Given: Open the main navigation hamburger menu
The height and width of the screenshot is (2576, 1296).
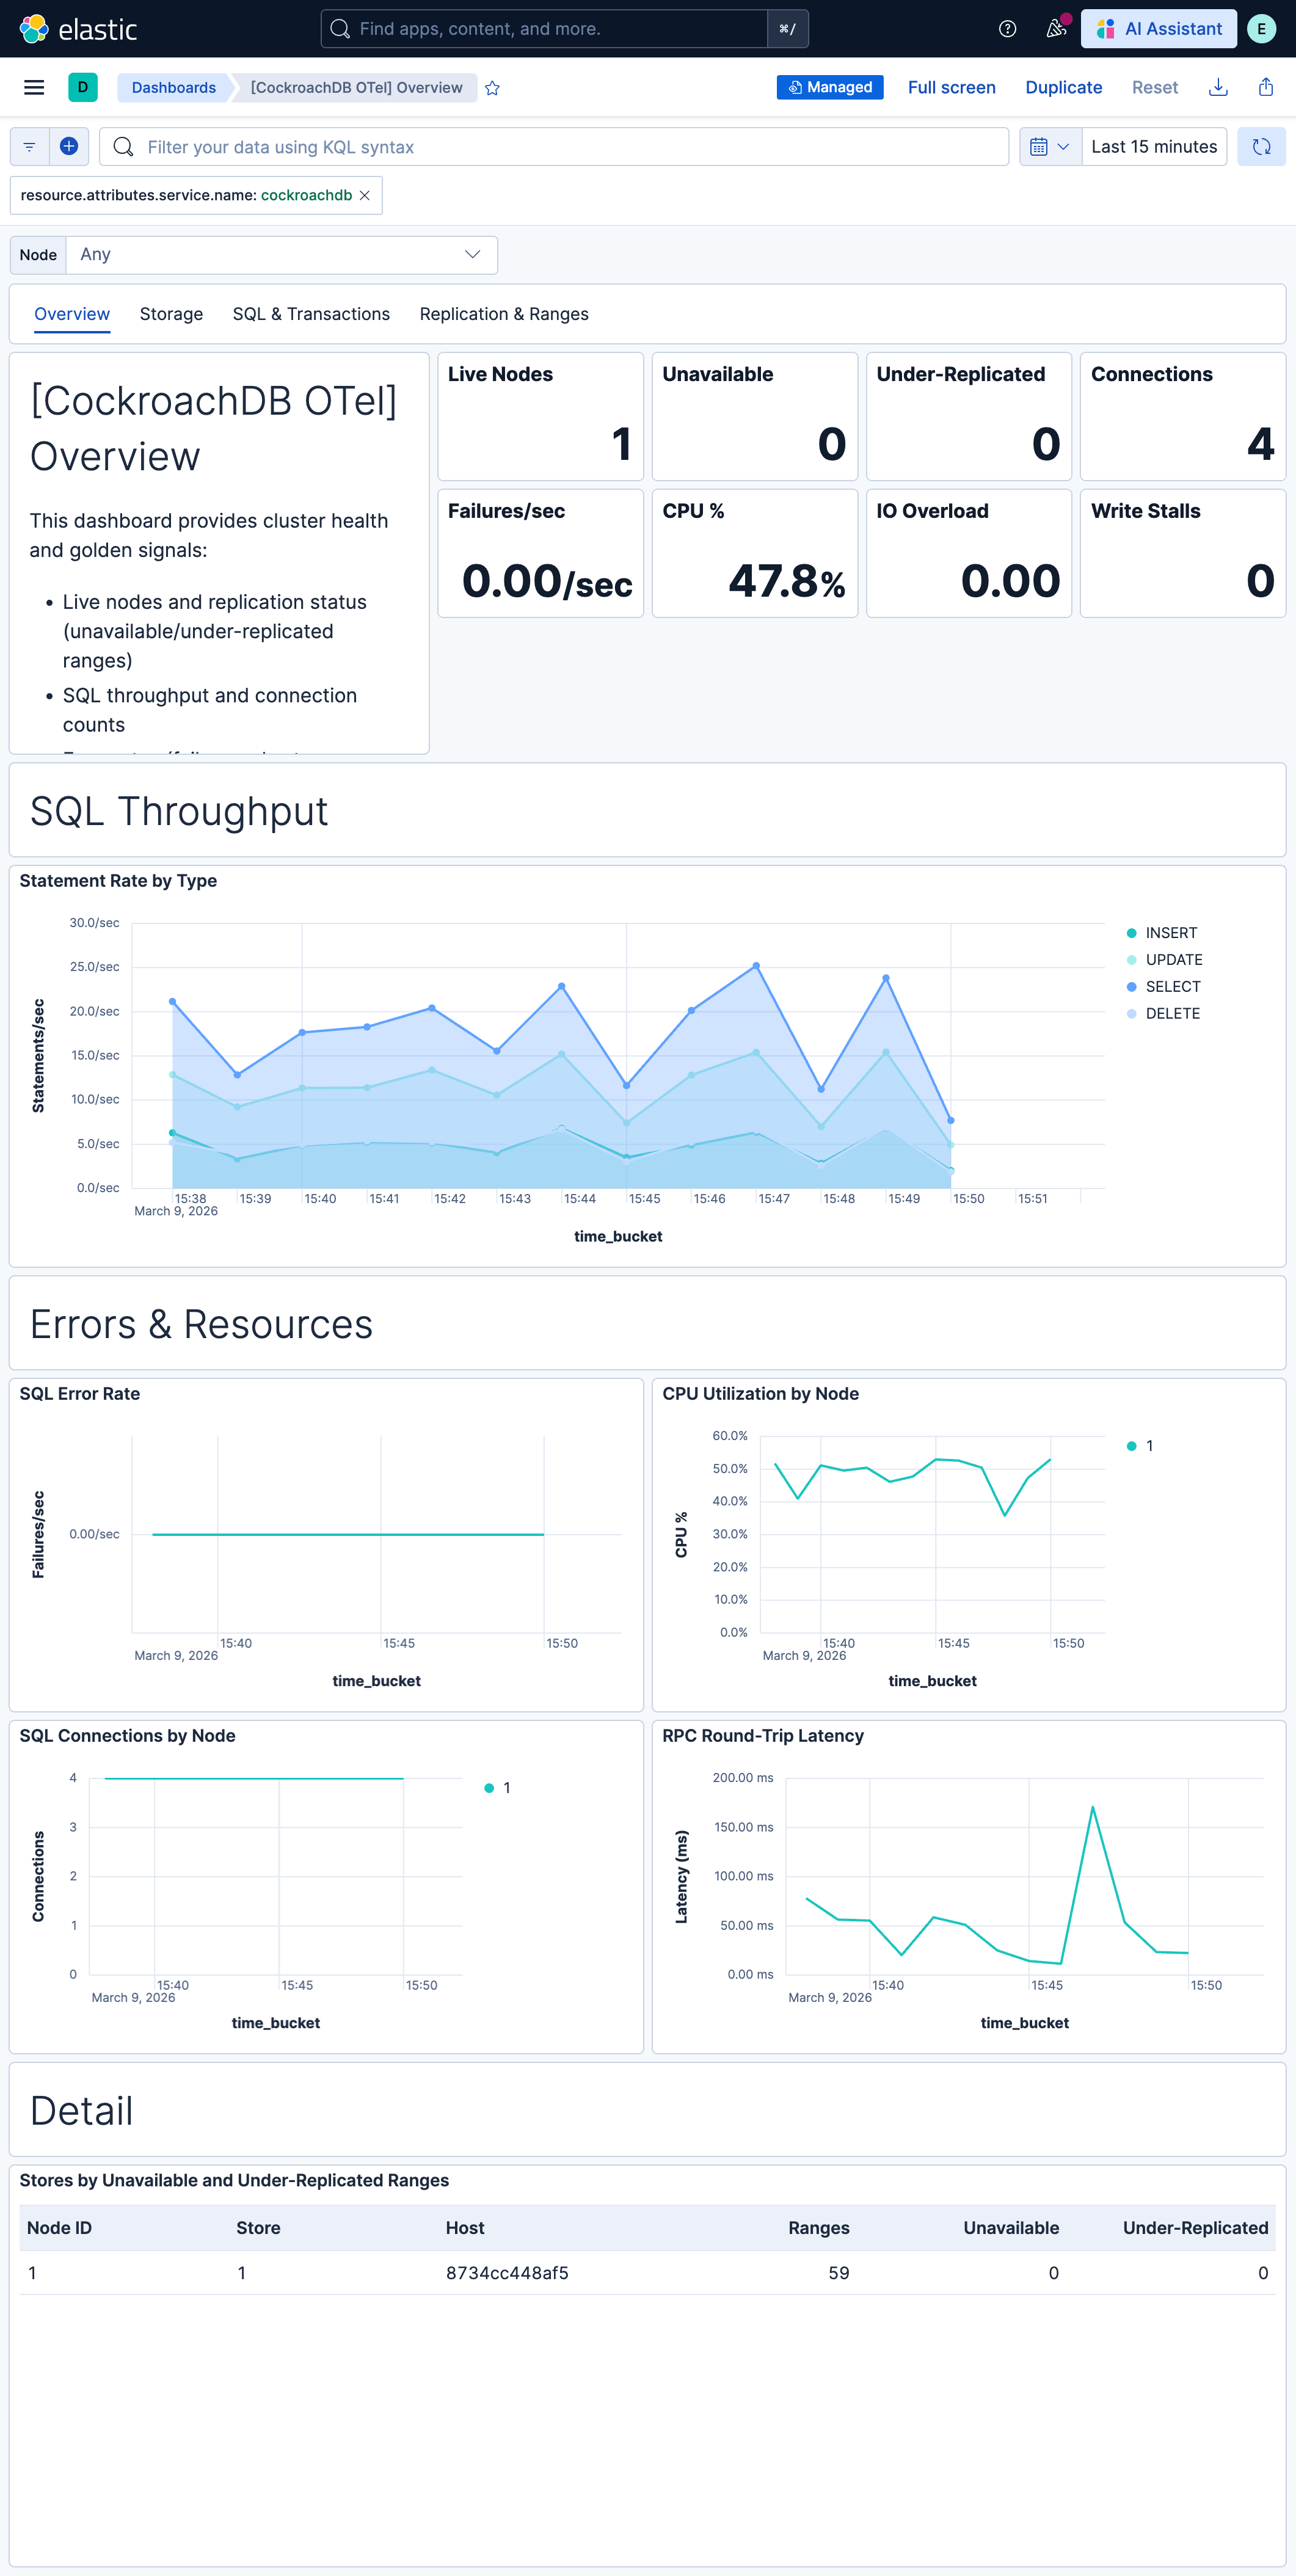Looking at the screenshot, I should coord(33,87).
